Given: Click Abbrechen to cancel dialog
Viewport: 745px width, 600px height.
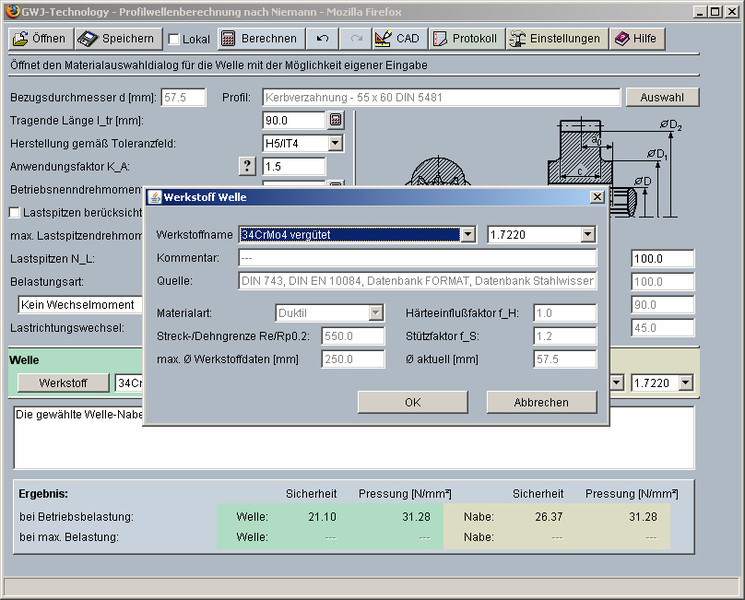Looking at the screenshot, I should (x=541, y=402).
